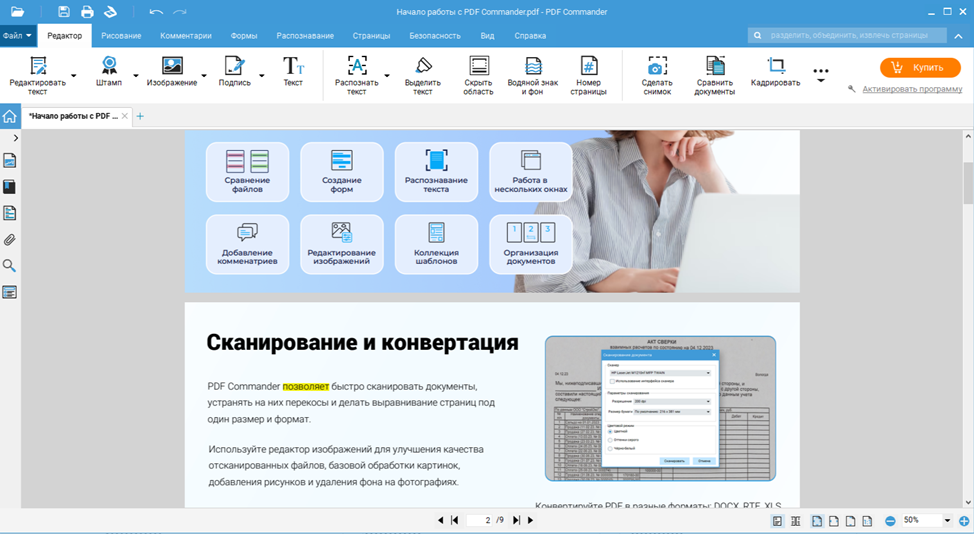Go to the previous page arrow
The image size is (974, 534).
440,520
